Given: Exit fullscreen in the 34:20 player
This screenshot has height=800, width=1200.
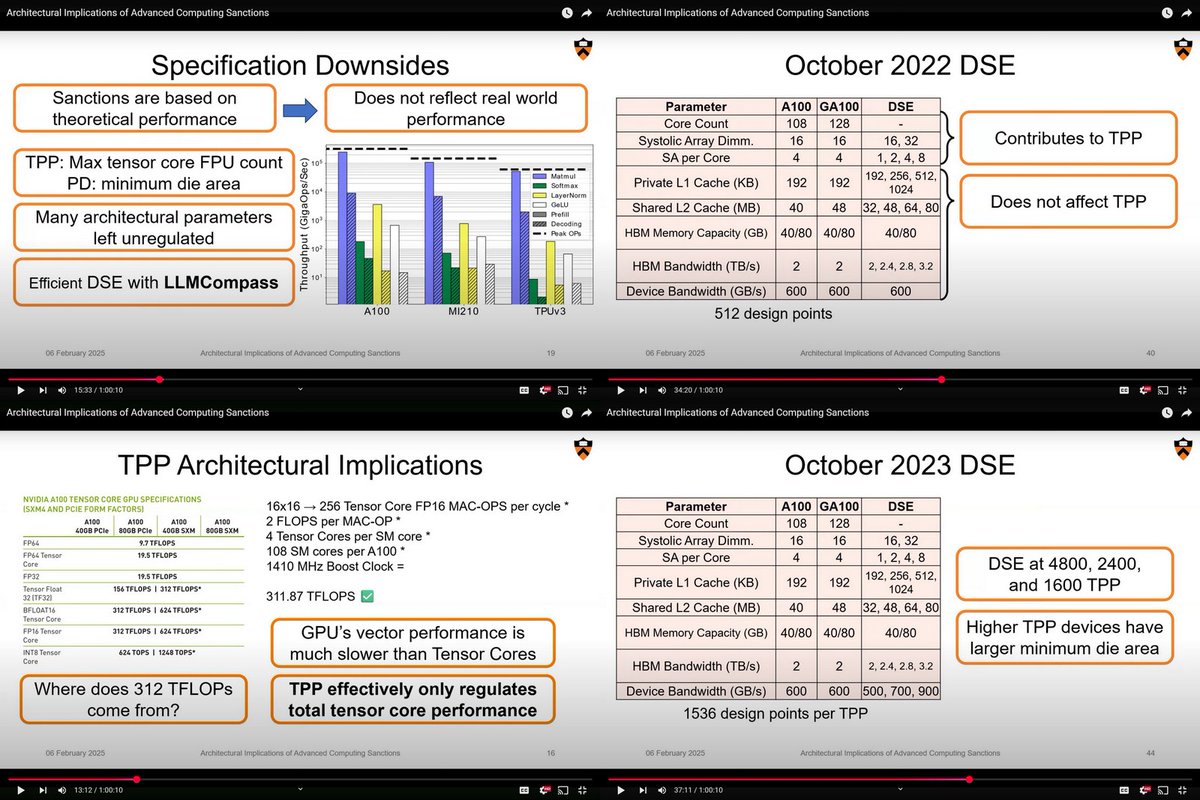Looking at the screenshot, I should pos(1182,390).
